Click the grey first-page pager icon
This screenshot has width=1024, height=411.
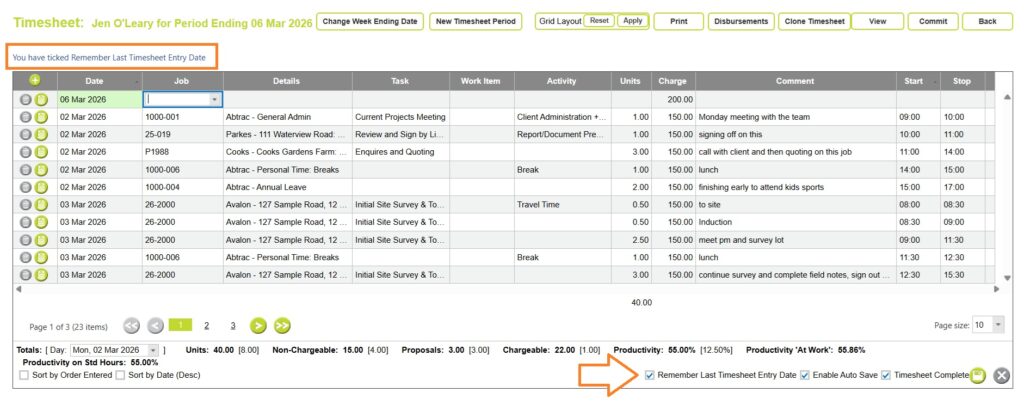(x=131, y=325)
